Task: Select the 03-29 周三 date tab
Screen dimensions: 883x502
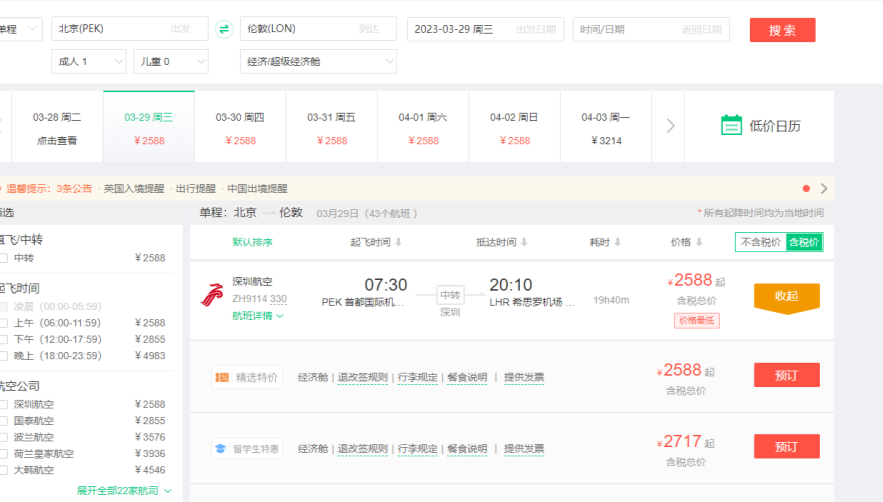Action: (x=149, y=127)
